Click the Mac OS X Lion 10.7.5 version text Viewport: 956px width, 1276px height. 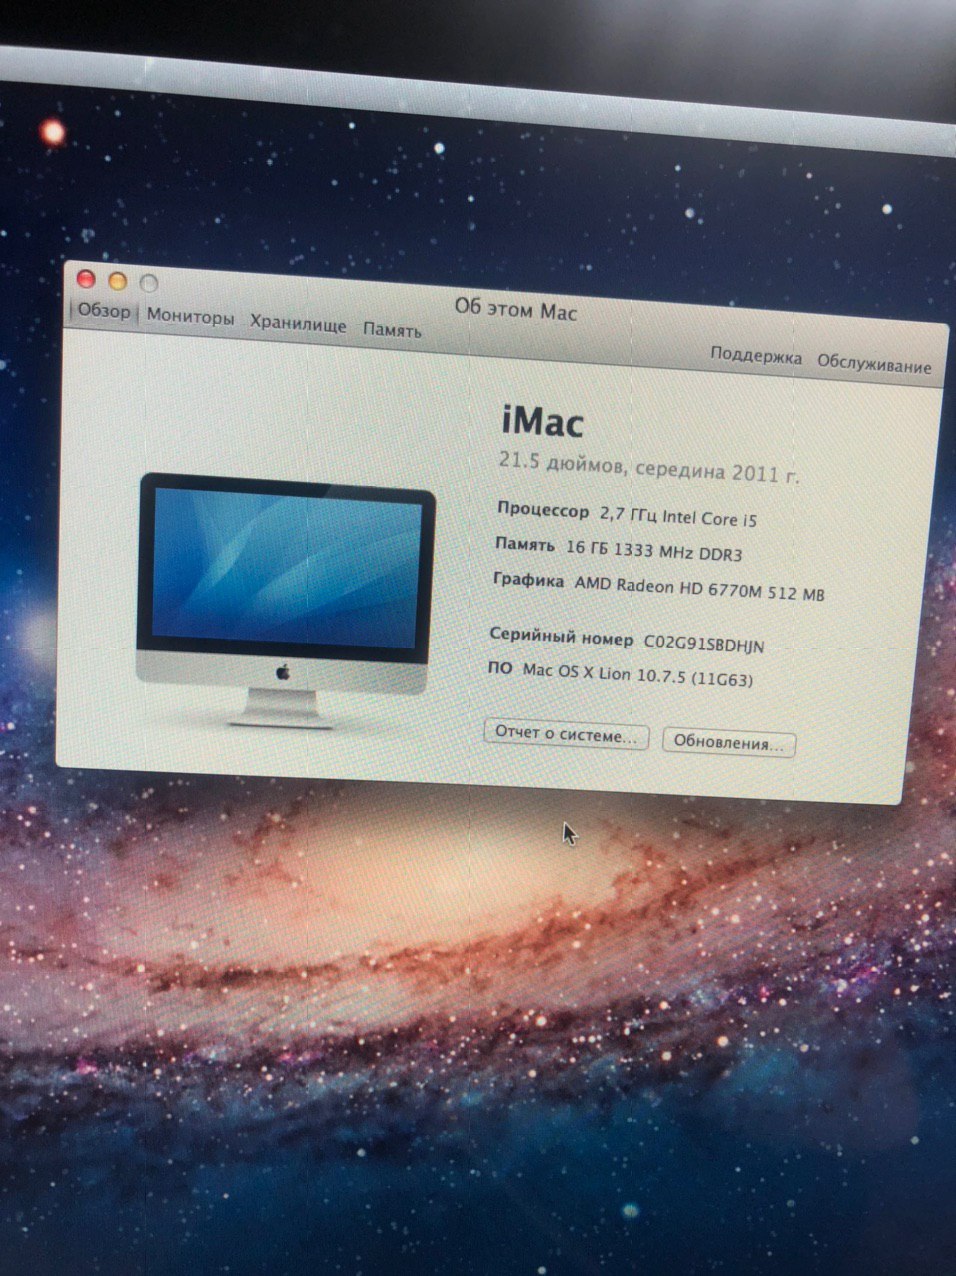(x=638, y=676)
